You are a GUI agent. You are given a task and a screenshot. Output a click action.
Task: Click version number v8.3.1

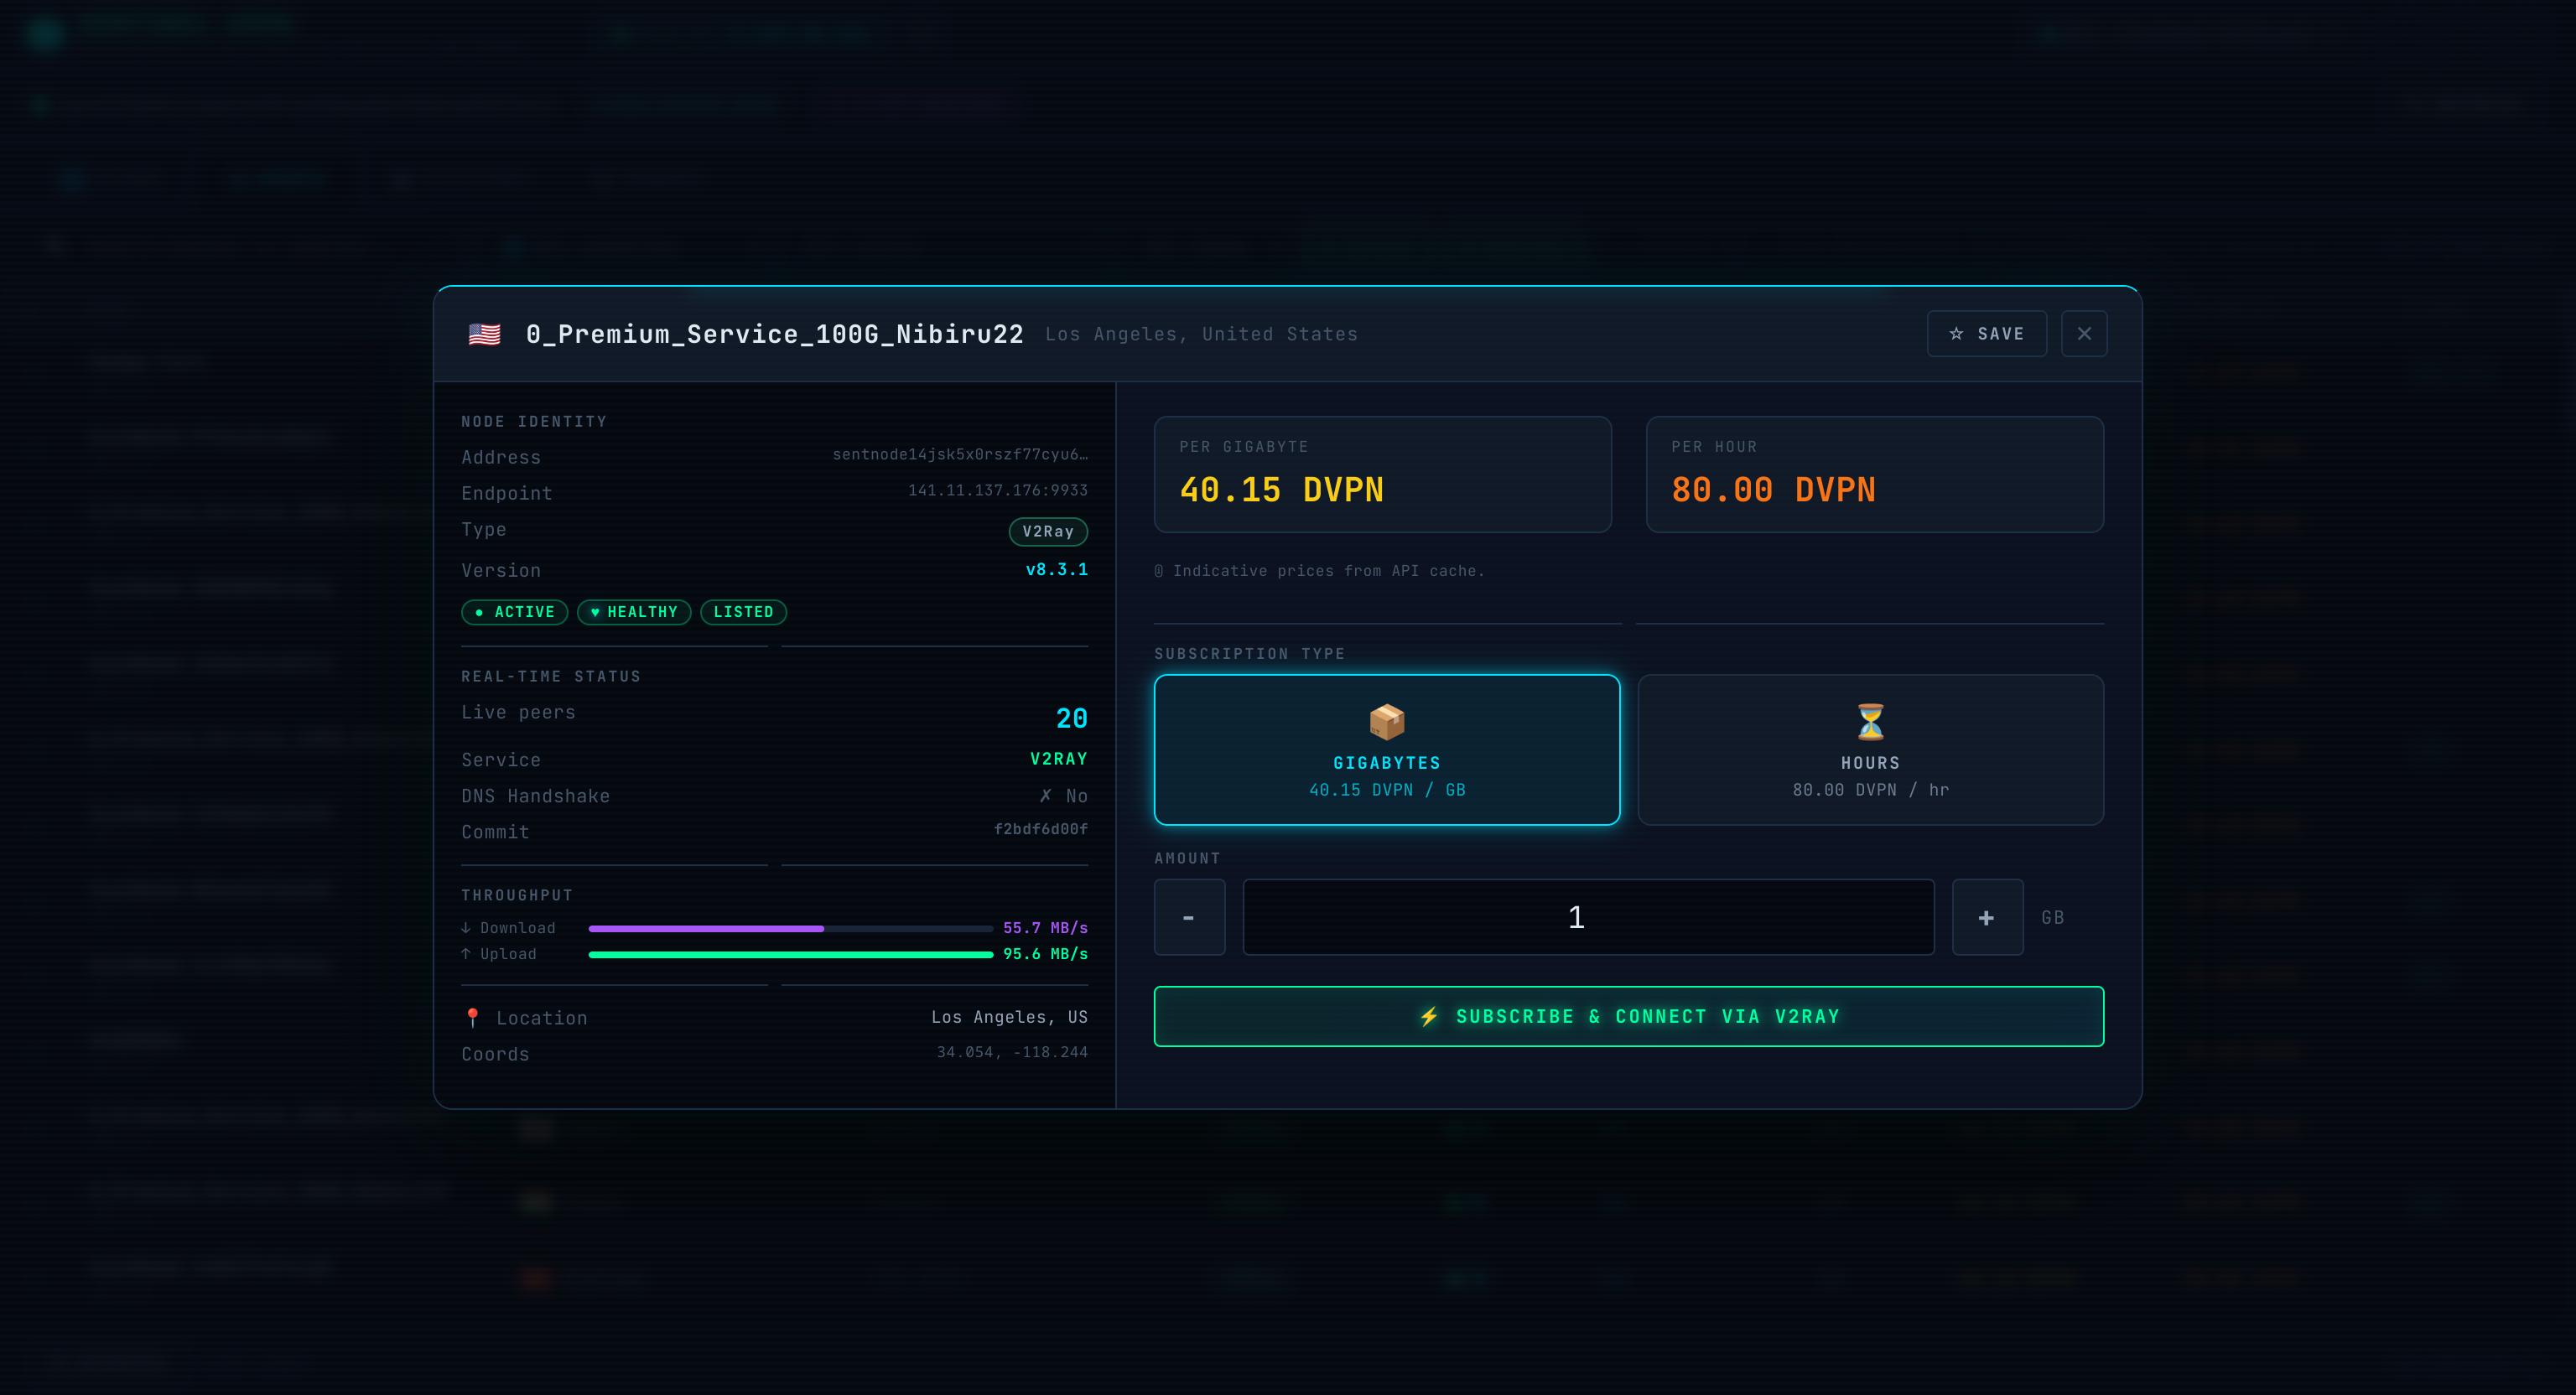pos(1056,570)
